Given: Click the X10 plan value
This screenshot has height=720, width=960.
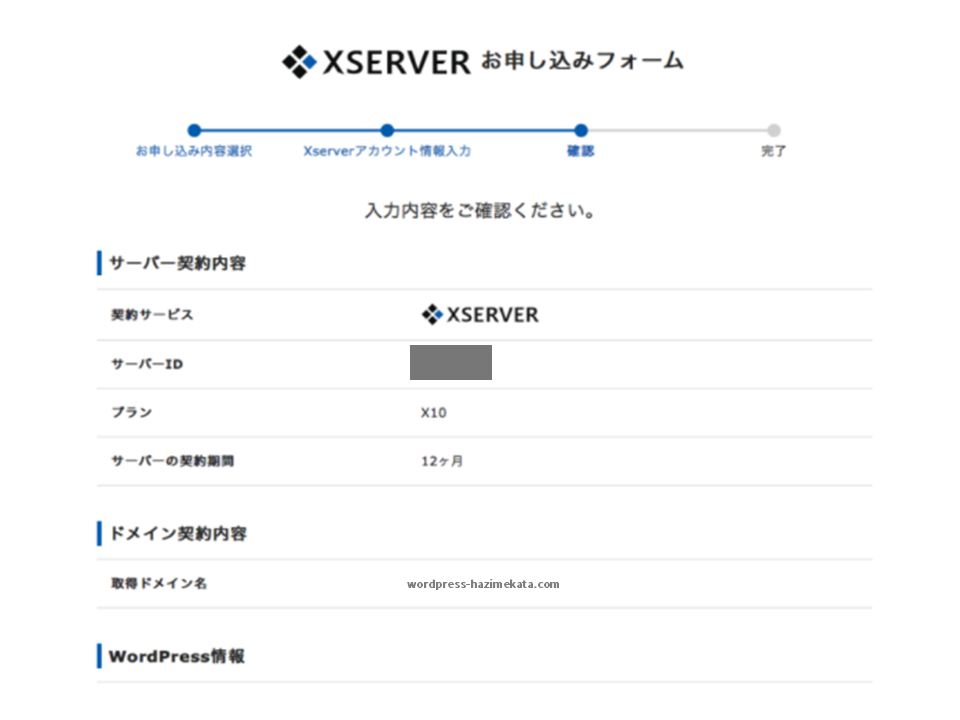Looking at the screenshot, I should pos(433,413).
